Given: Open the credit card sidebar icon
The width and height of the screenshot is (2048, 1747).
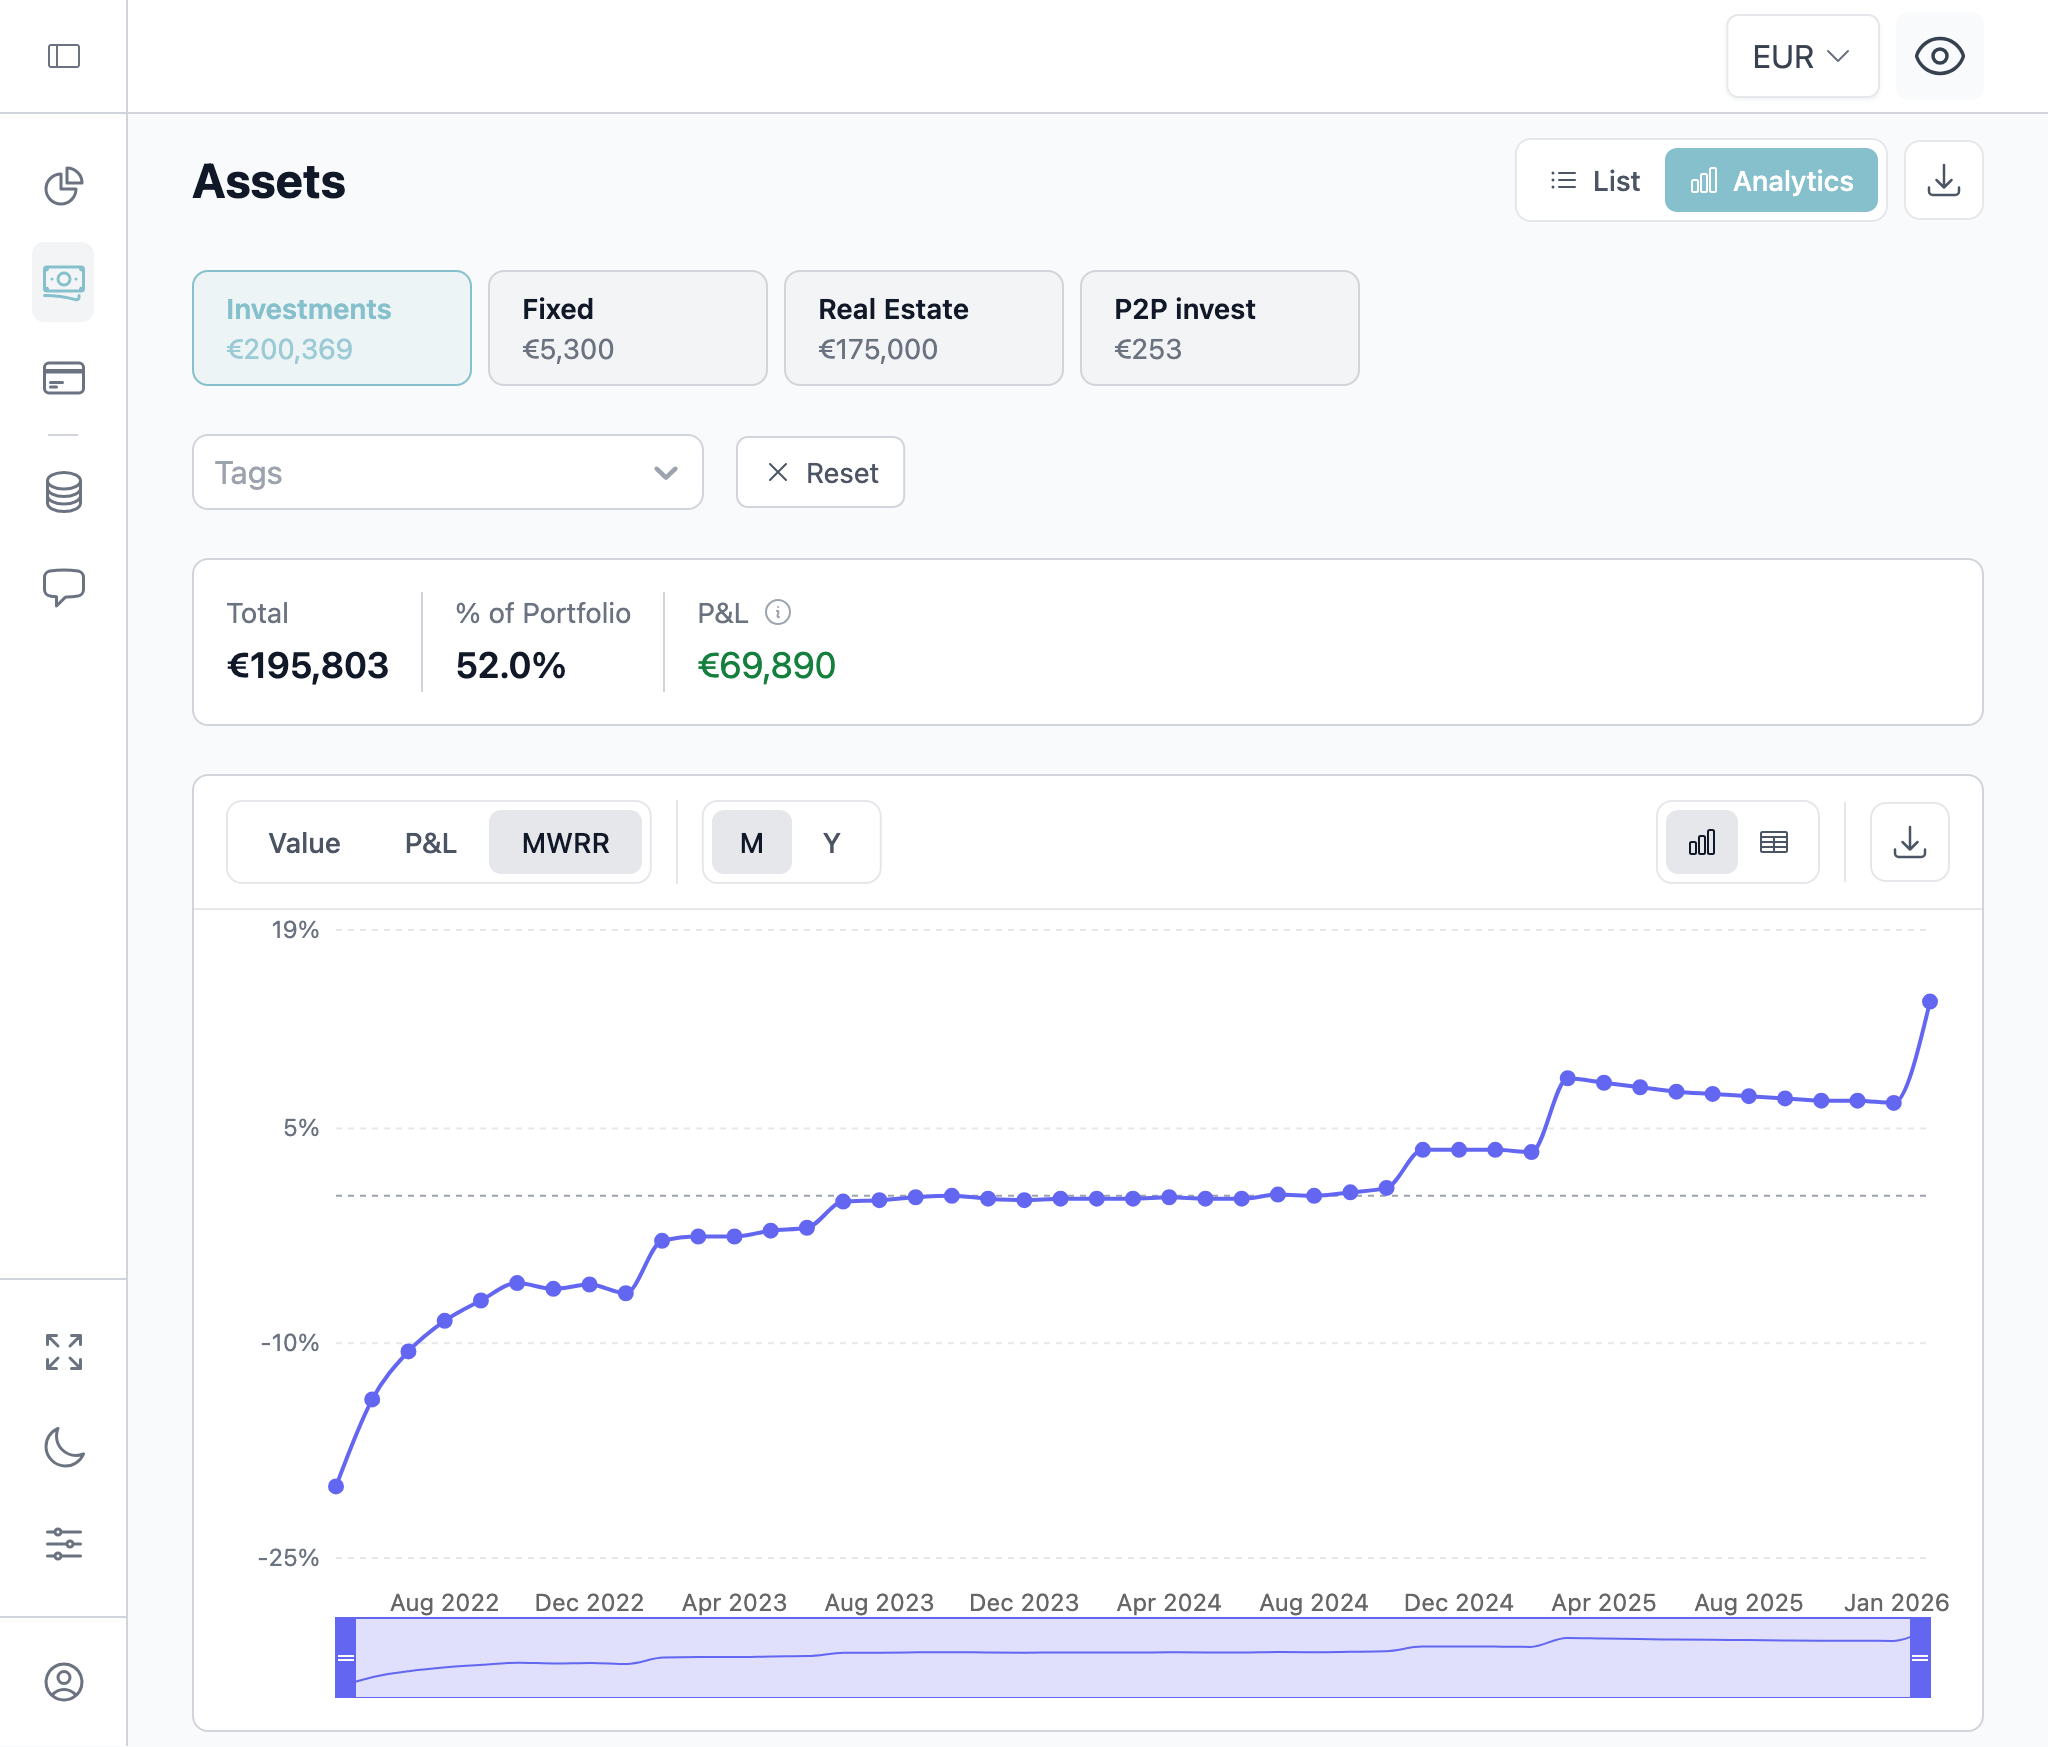Looking at the screenshot, I should point(64,379).
